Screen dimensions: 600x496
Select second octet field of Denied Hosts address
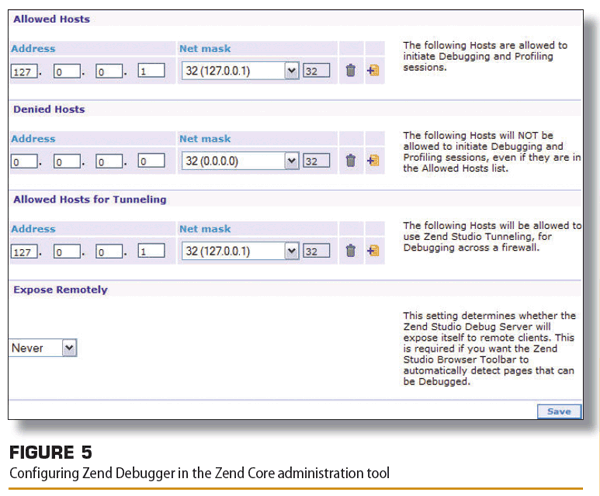pos(66,162)
